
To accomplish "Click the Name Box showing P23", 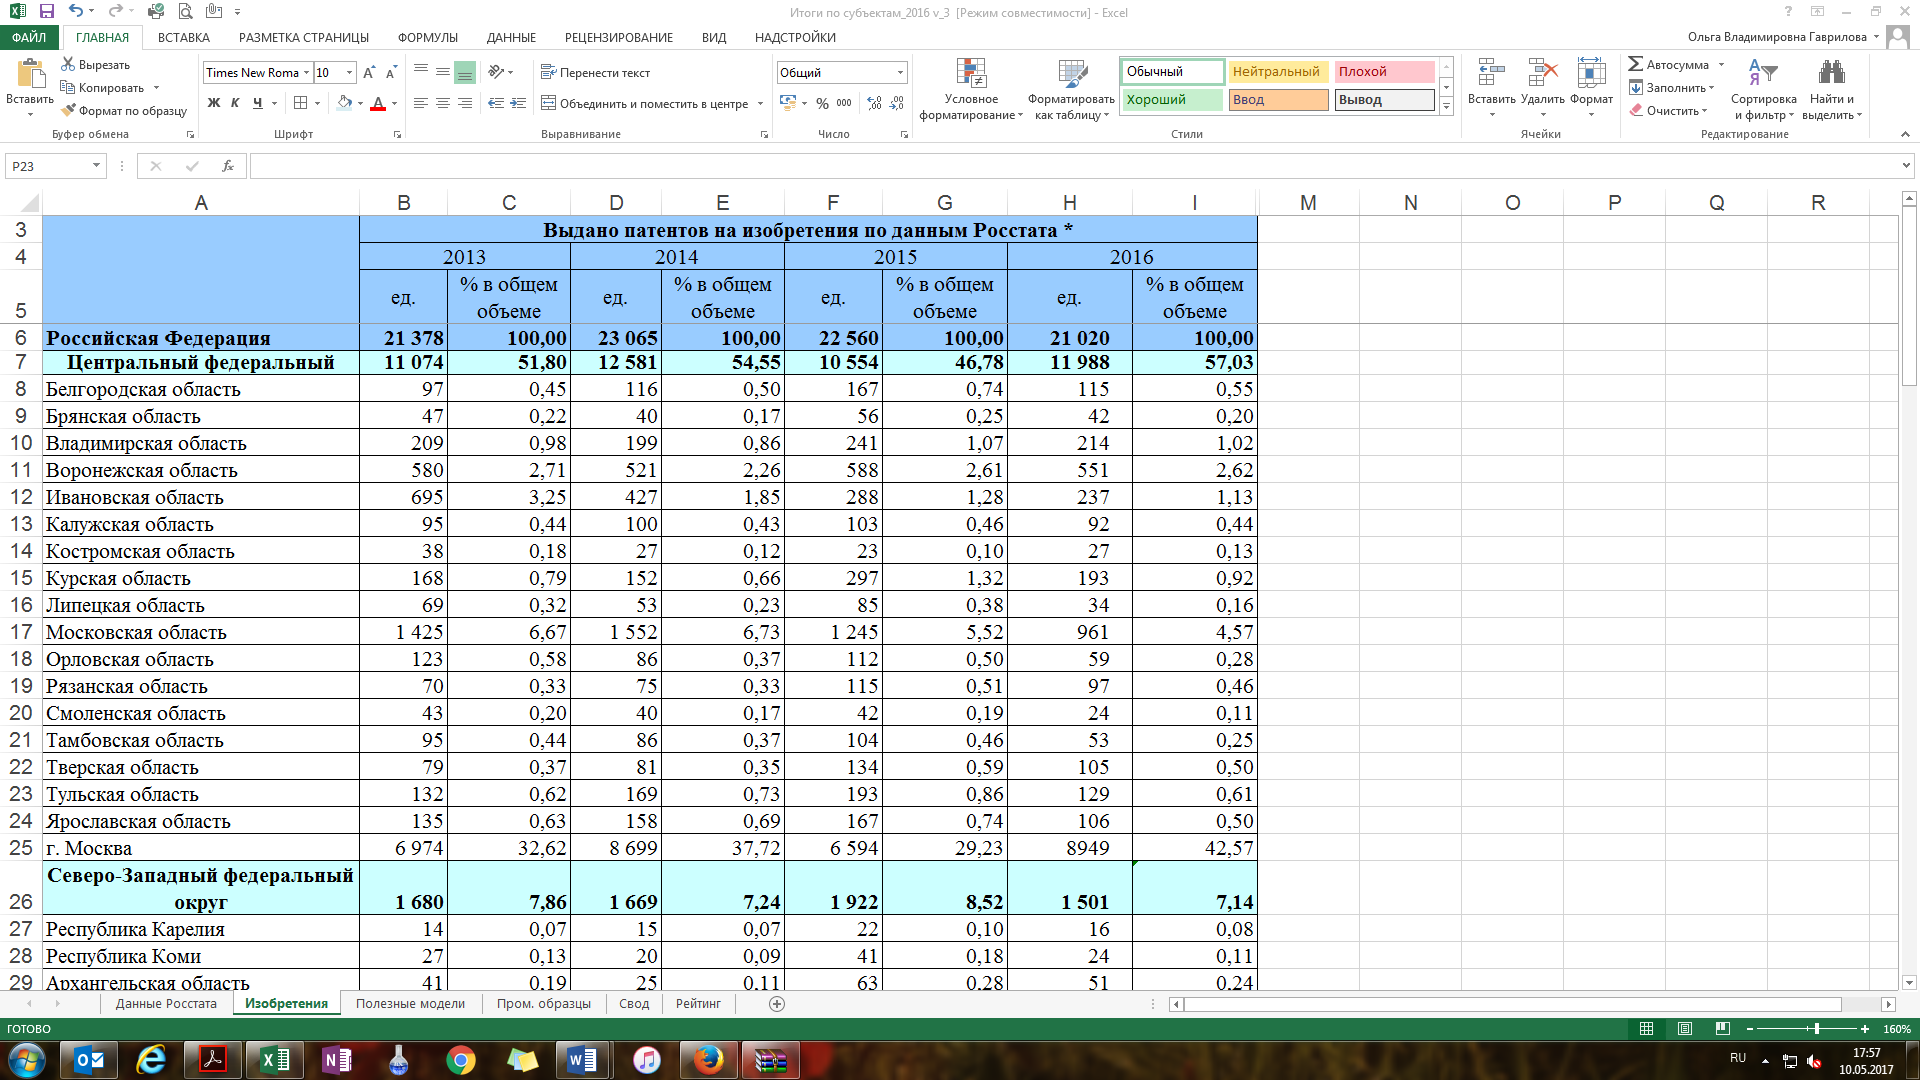I will click(x=50, y=166).
